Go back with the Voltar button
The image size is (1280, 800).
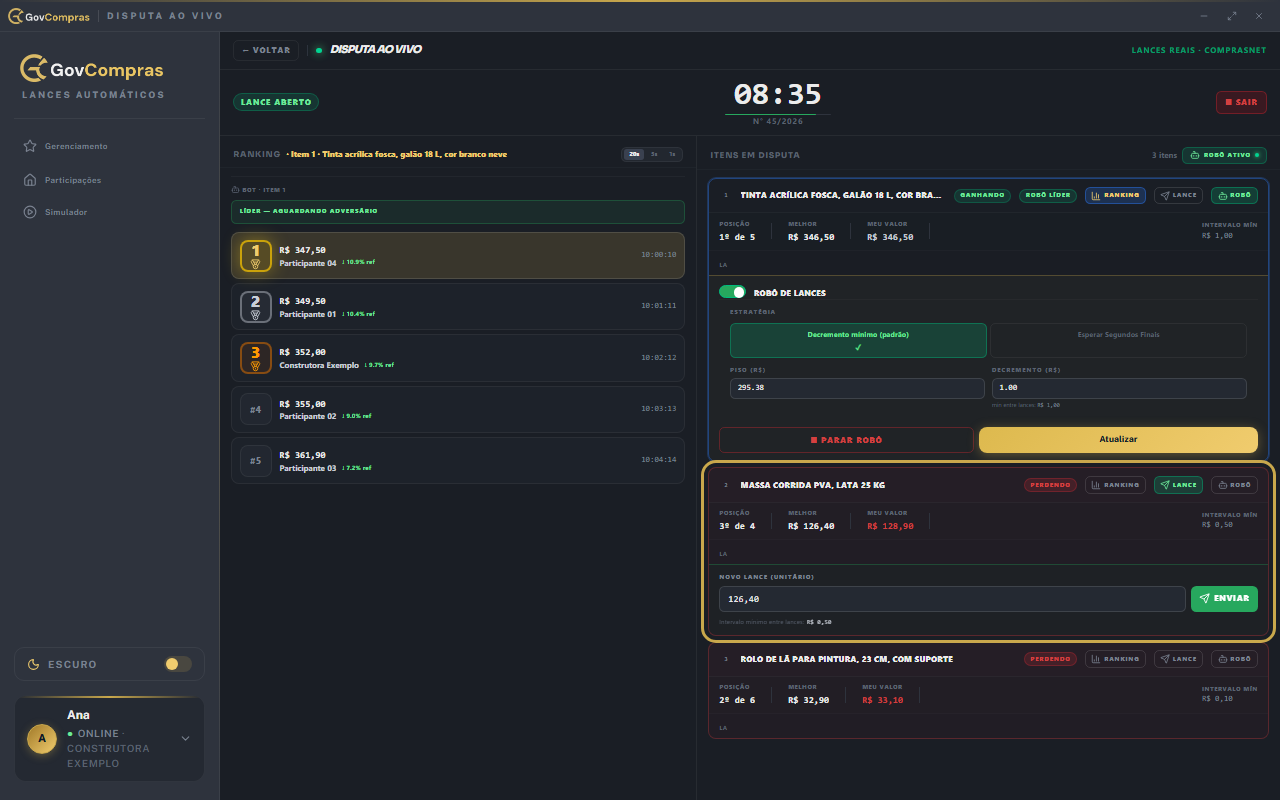266,50
